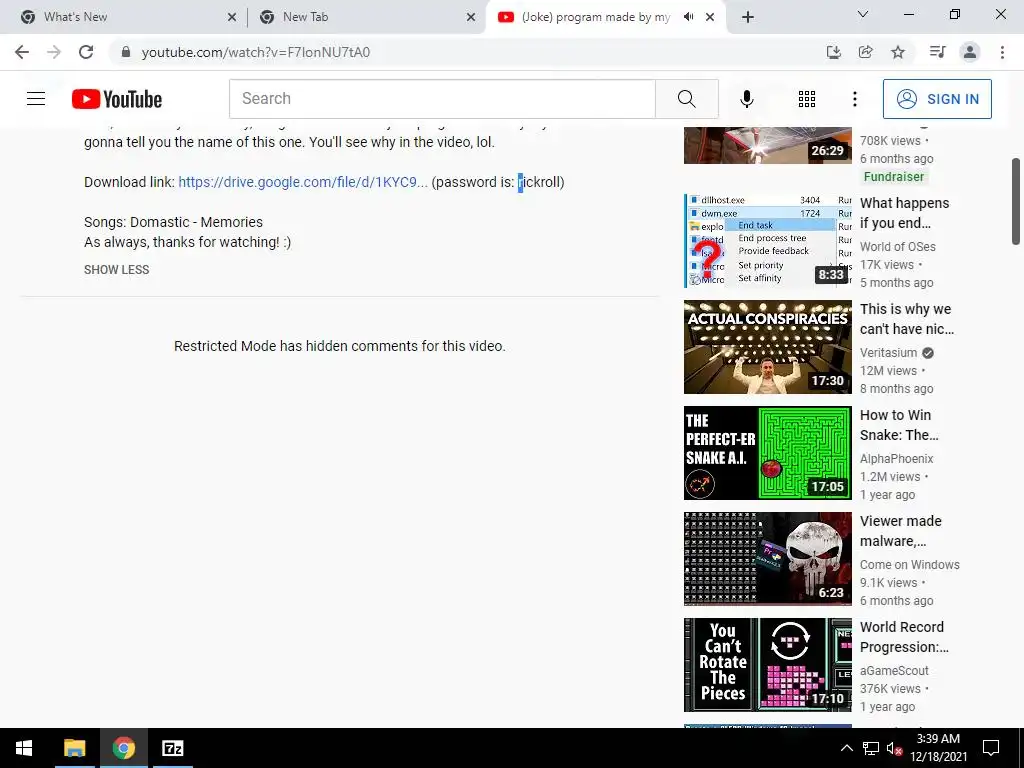Click the magnifier search button
1024x768 pixels.
[x=686, y=99]
